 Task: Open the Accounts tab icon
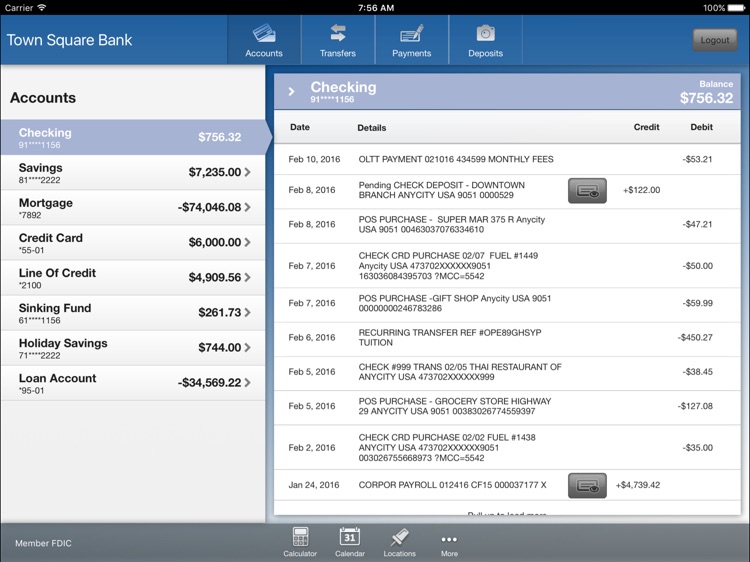tap(264, 33)
